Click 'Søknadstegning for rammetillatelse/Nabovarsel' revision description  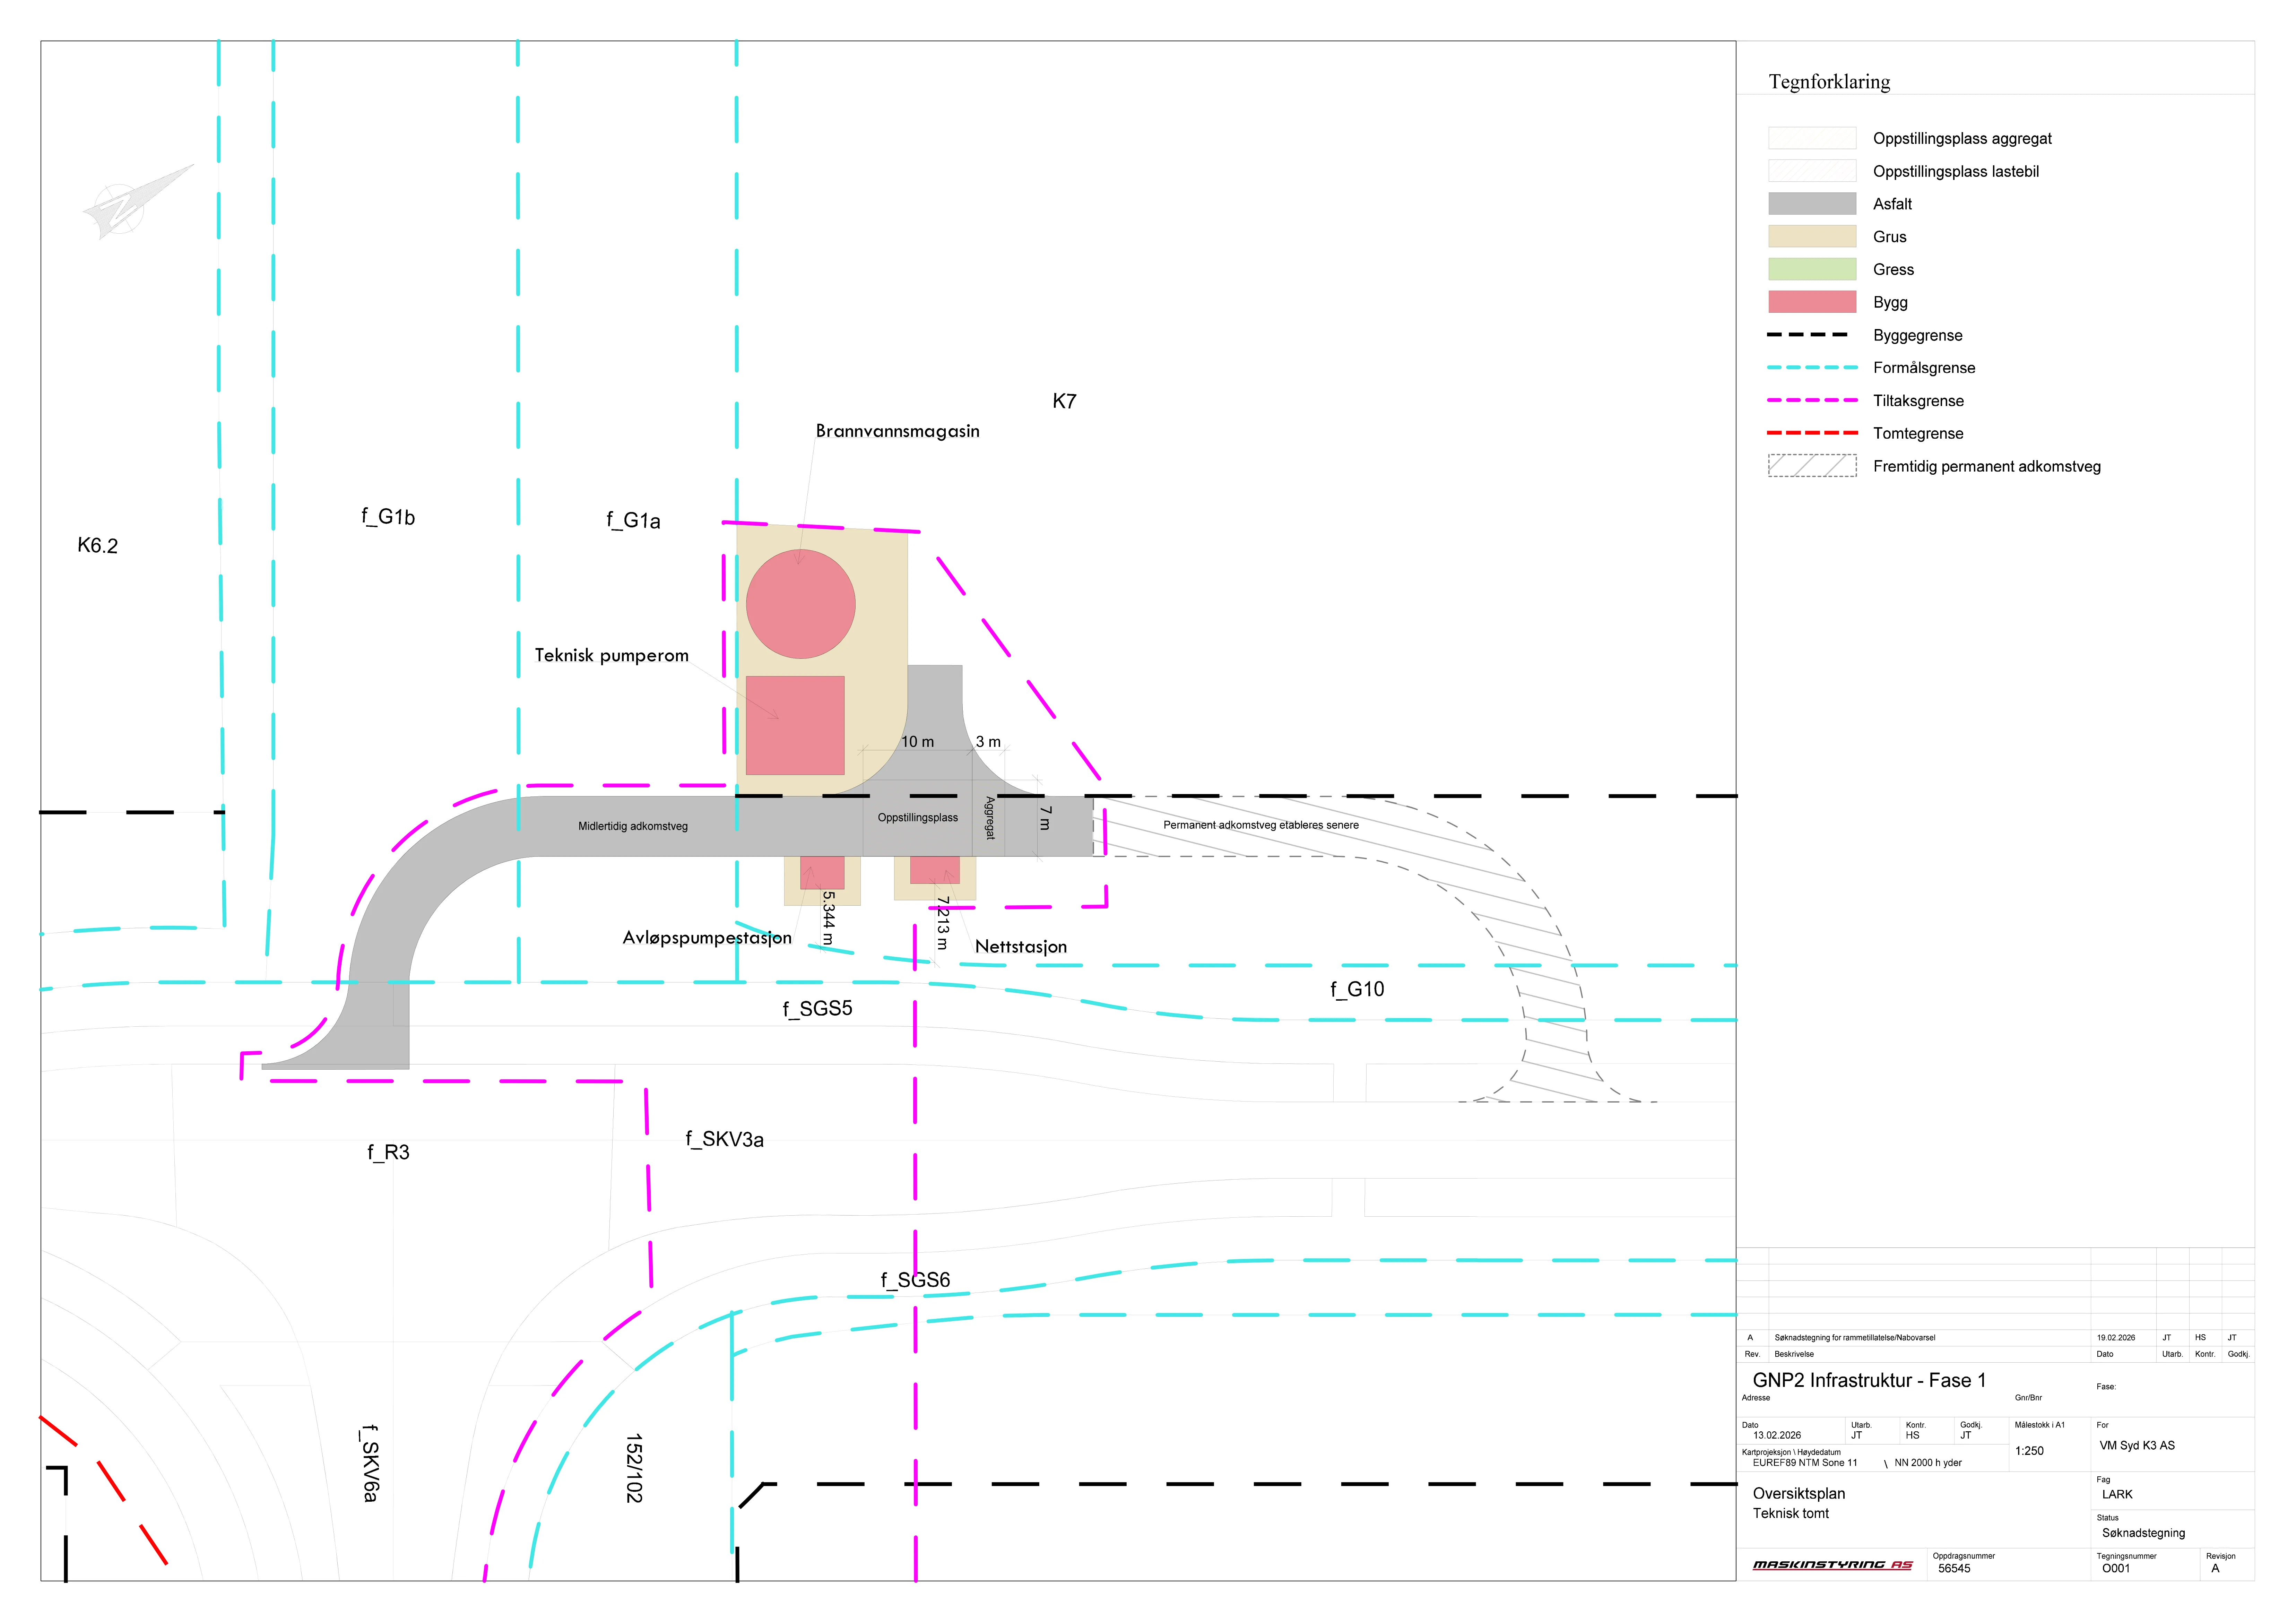pos(1855,1338)
